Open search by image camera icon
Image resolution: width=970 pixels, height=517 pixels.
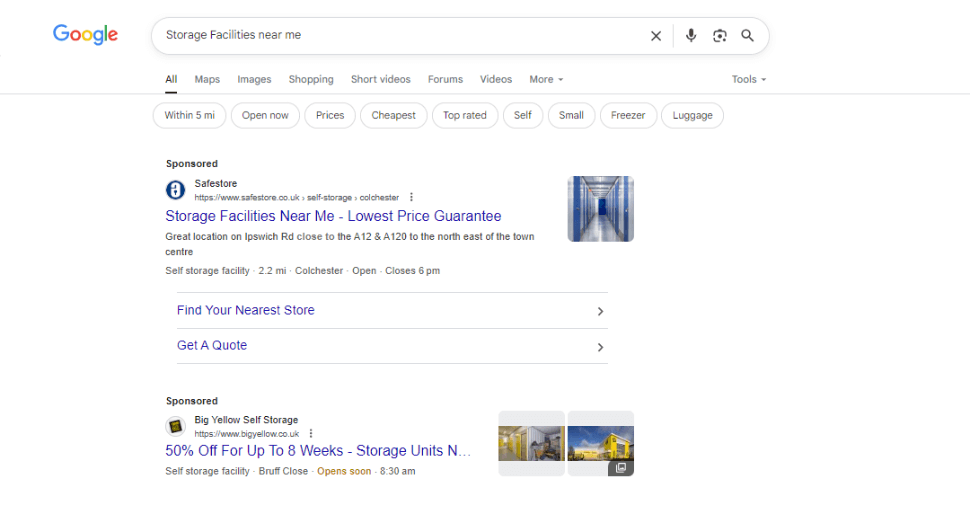click(x=719, y=36)
